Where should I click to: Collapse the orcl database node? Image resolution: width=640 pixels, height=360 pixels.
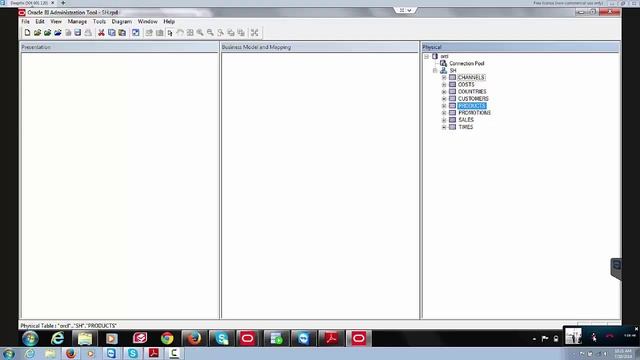click(x=427, y=56)
